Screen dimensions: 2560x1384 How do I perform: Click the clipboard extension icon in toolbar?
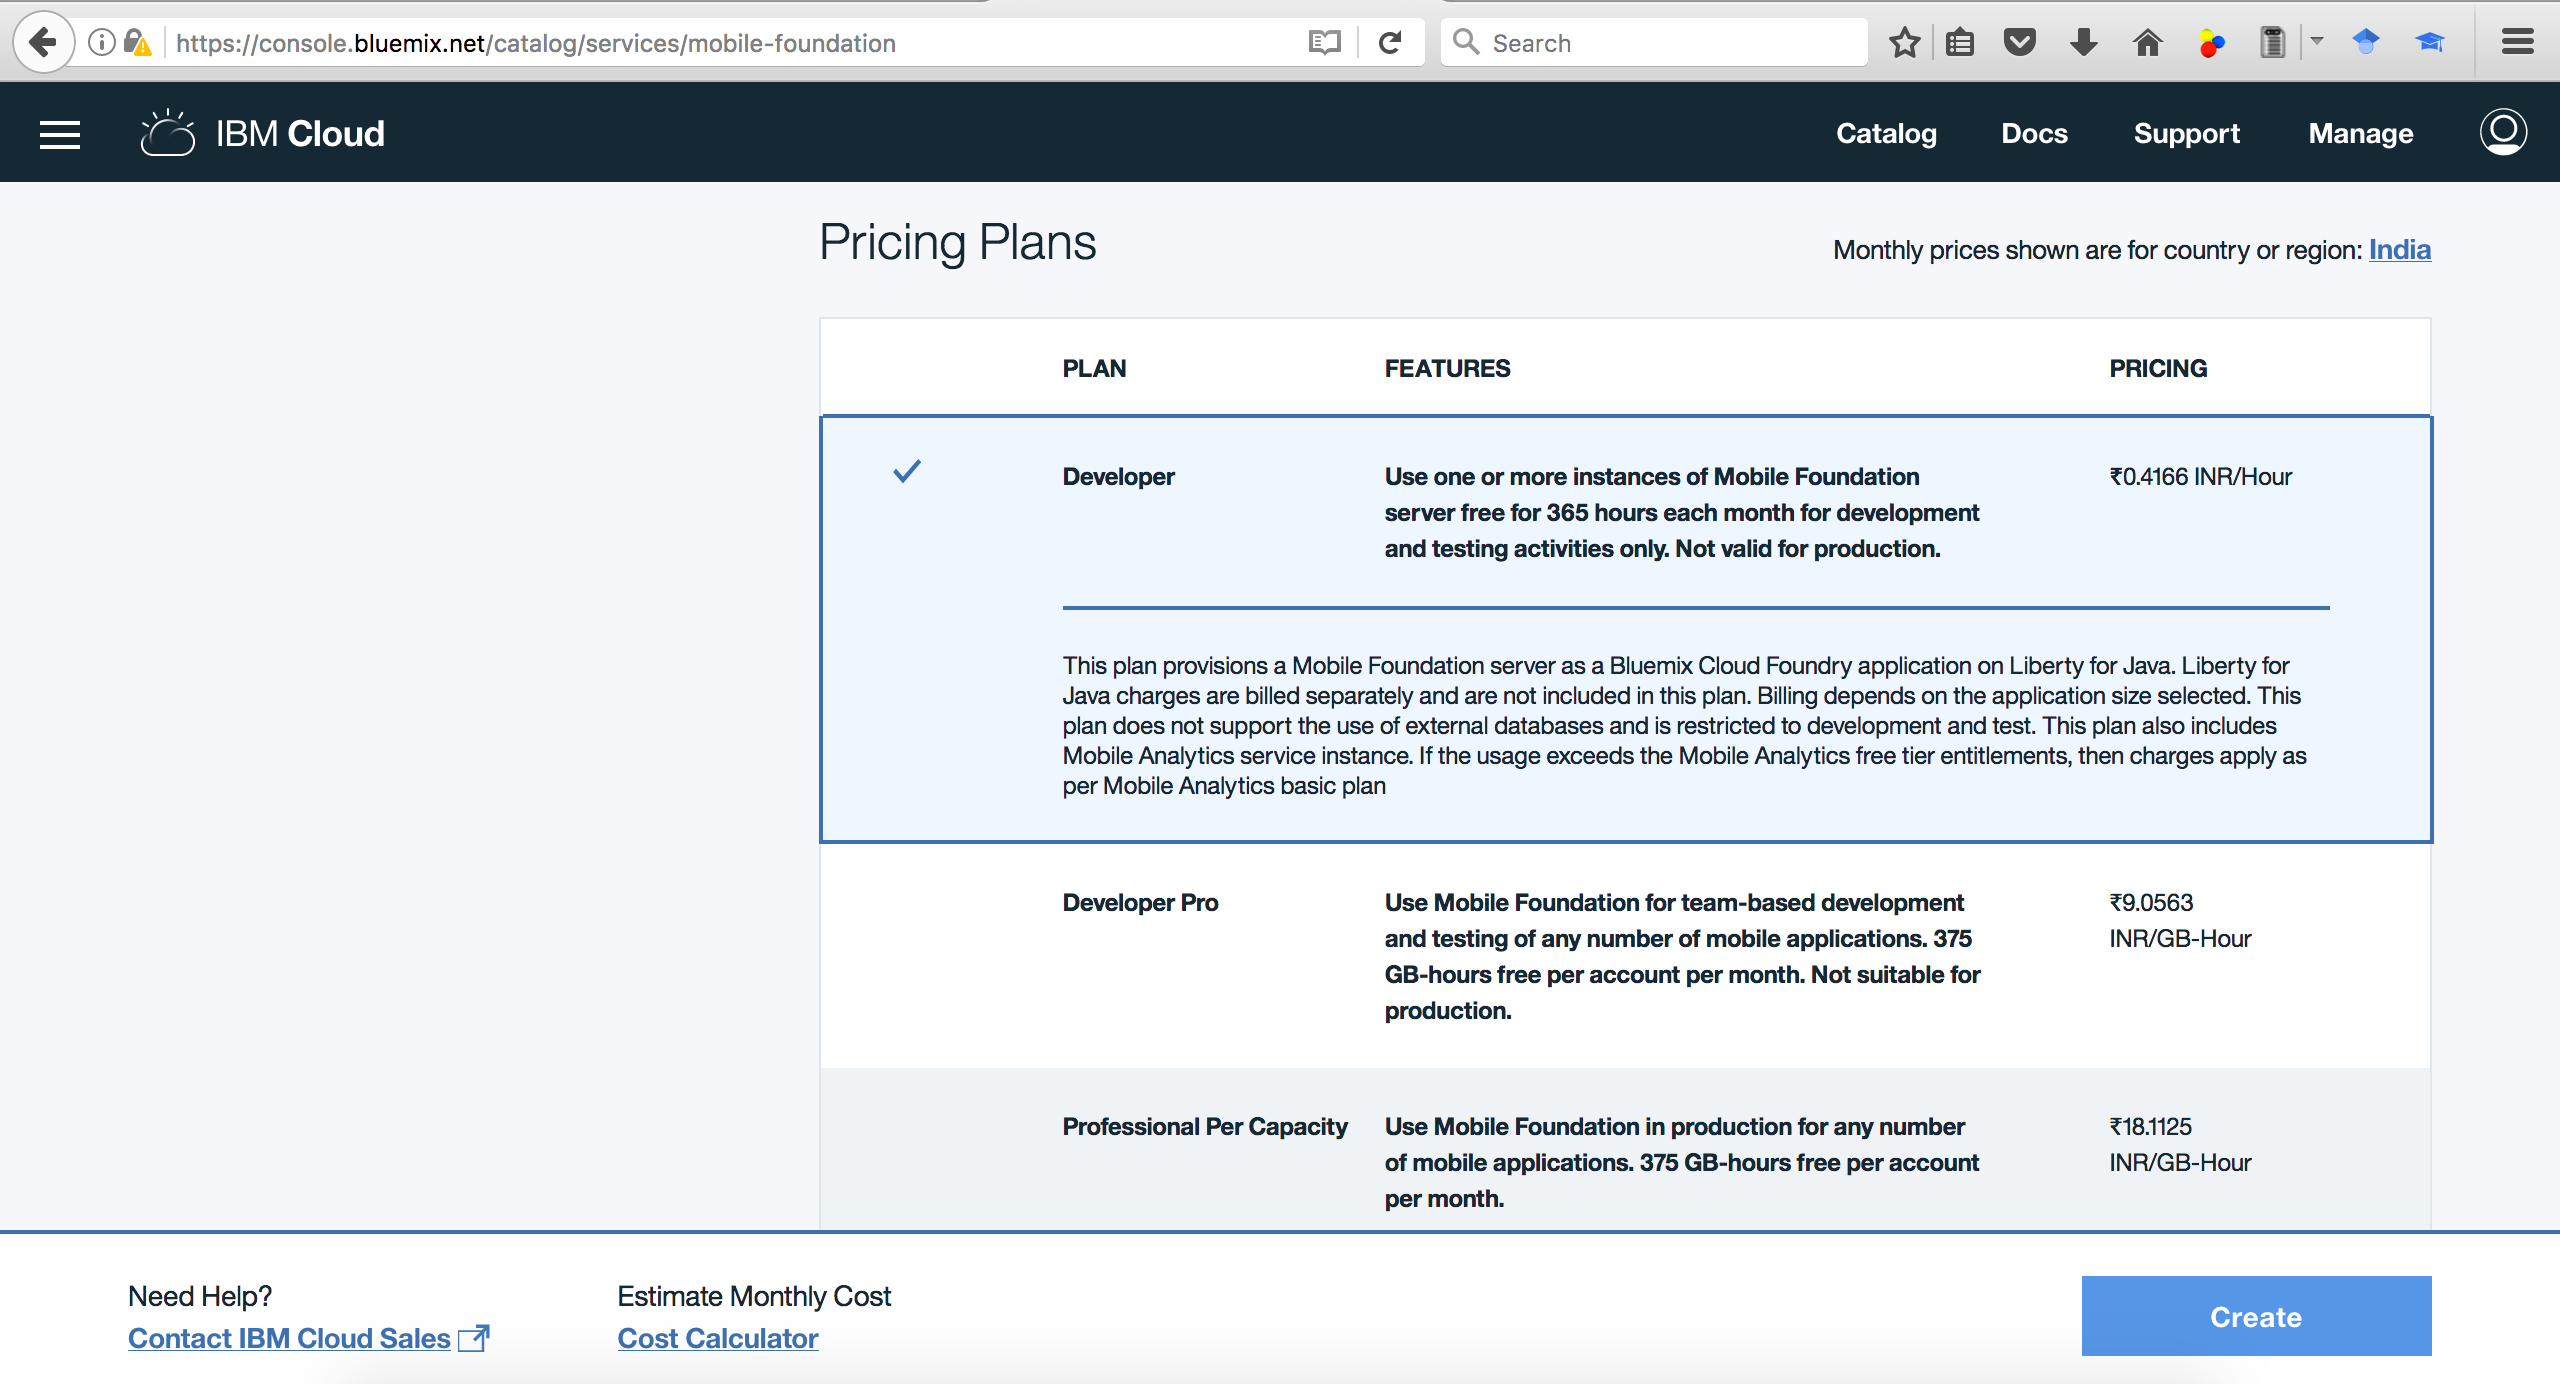[x=2272, y=43]
